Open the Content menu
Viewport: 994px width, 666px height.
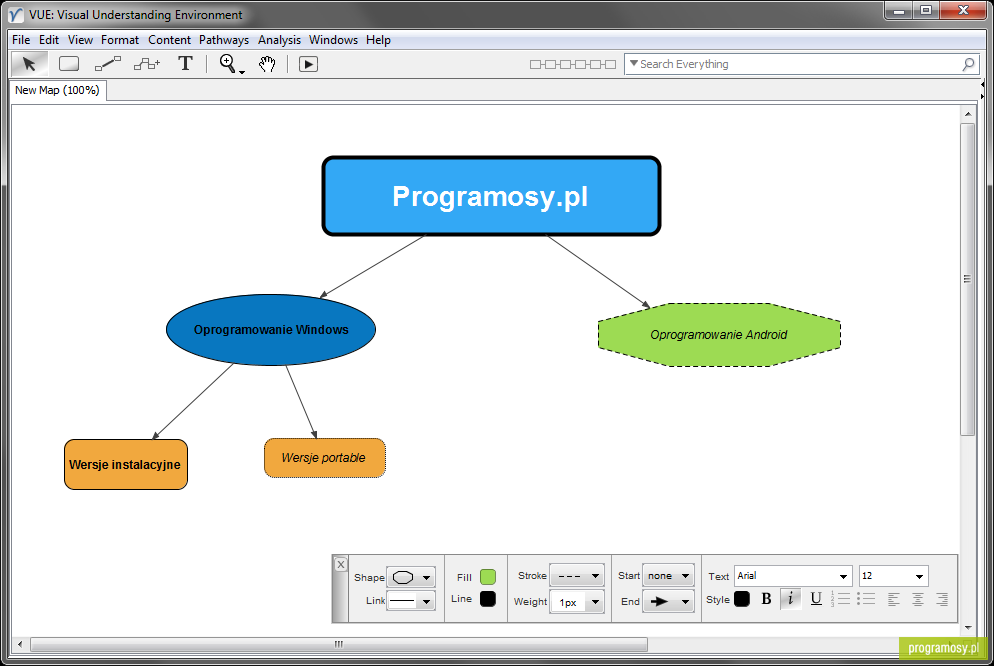[x=169, y=40]
